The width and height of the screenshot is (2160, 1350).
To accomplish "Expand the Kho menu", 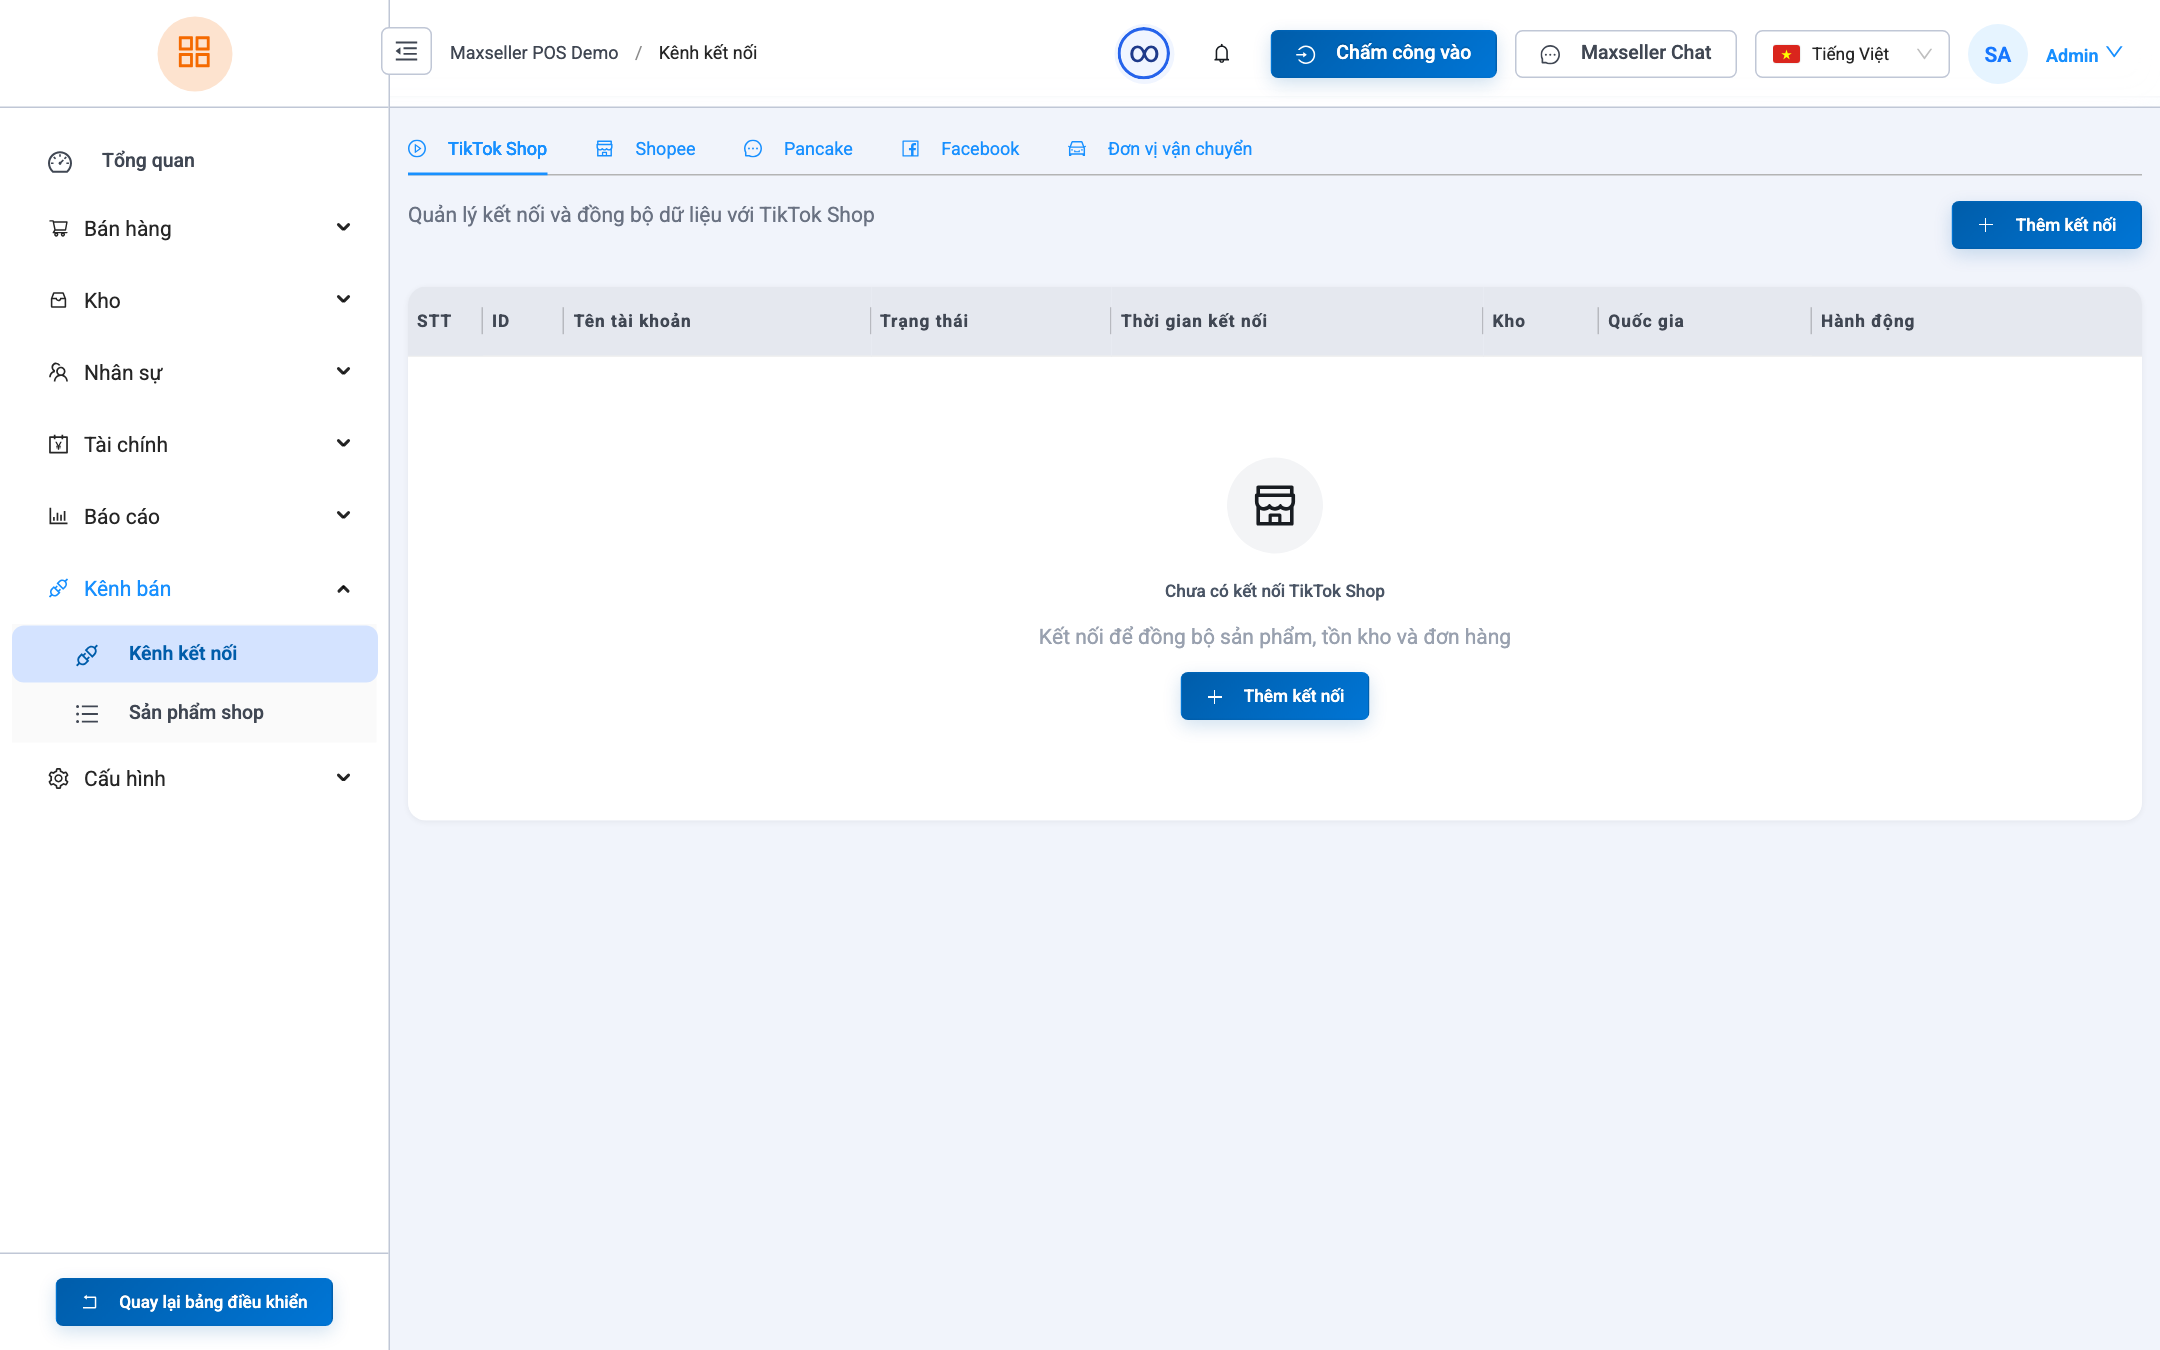I will (343, 300).
